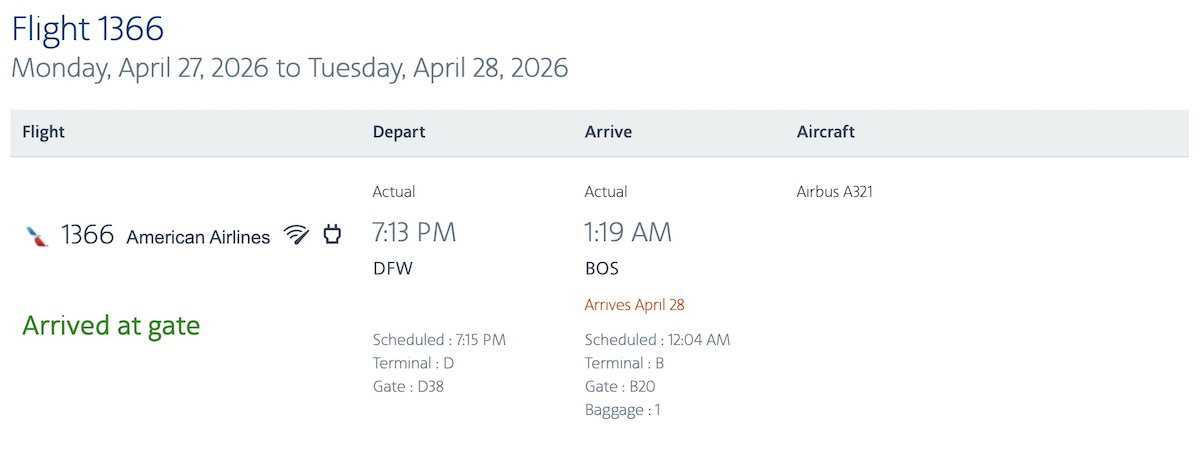Click the 7:13 PM actual departure time
The width and height of the screenshot is (1200, 453).
click(414, 233)
